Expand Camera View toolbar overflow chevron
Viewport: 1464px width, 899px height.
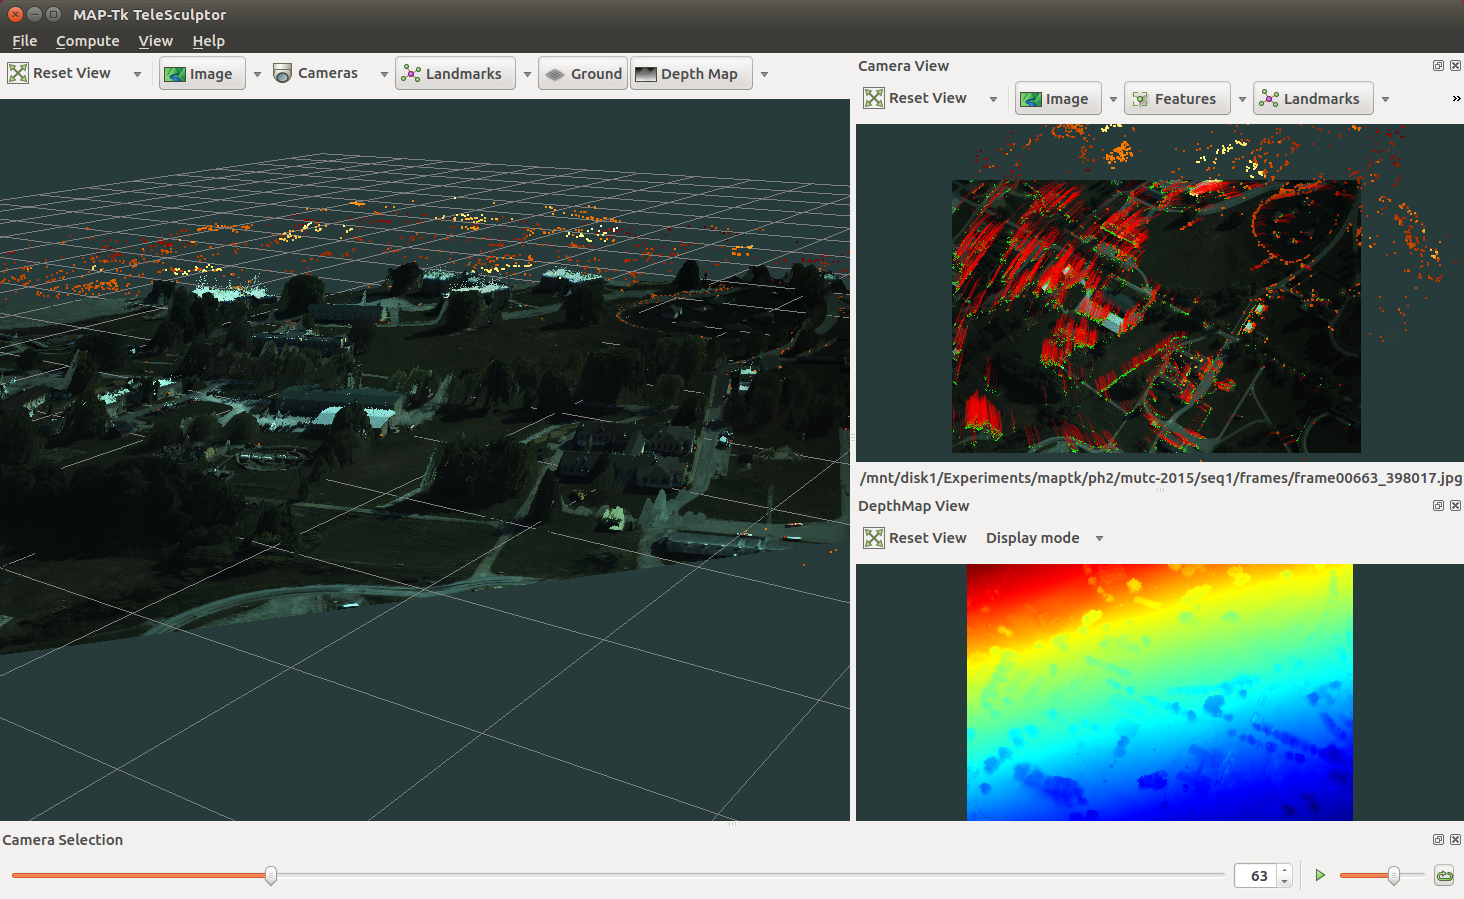[1456, 98]
